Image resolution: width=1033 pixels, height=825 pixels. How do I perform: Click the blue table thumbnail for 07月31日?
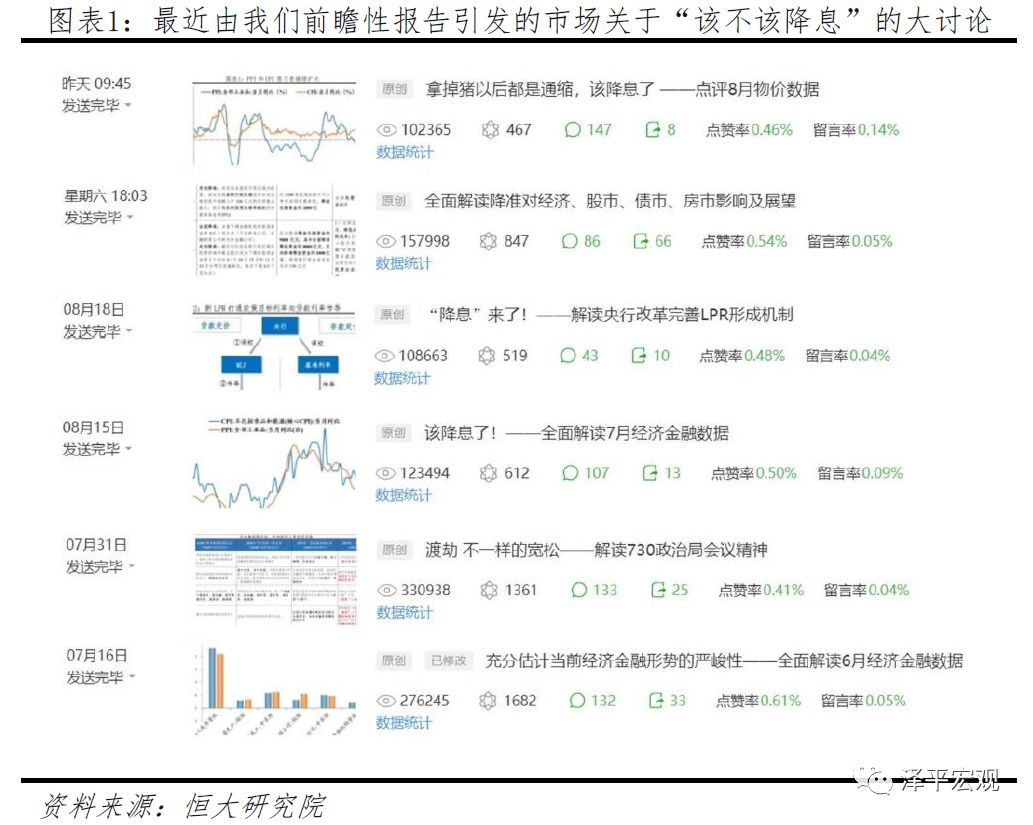(x=275, y=580)
